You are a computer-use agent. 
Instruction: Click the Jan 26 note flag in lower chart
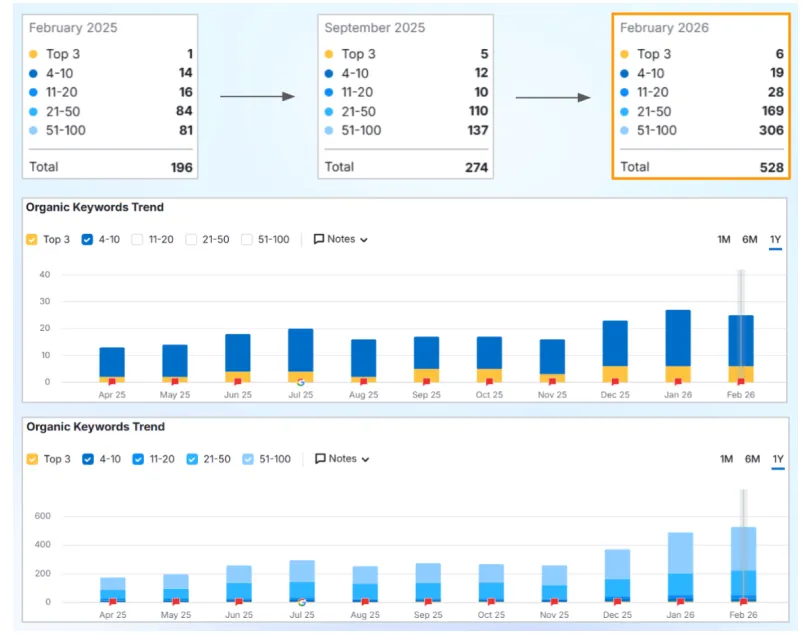(681, 602)
